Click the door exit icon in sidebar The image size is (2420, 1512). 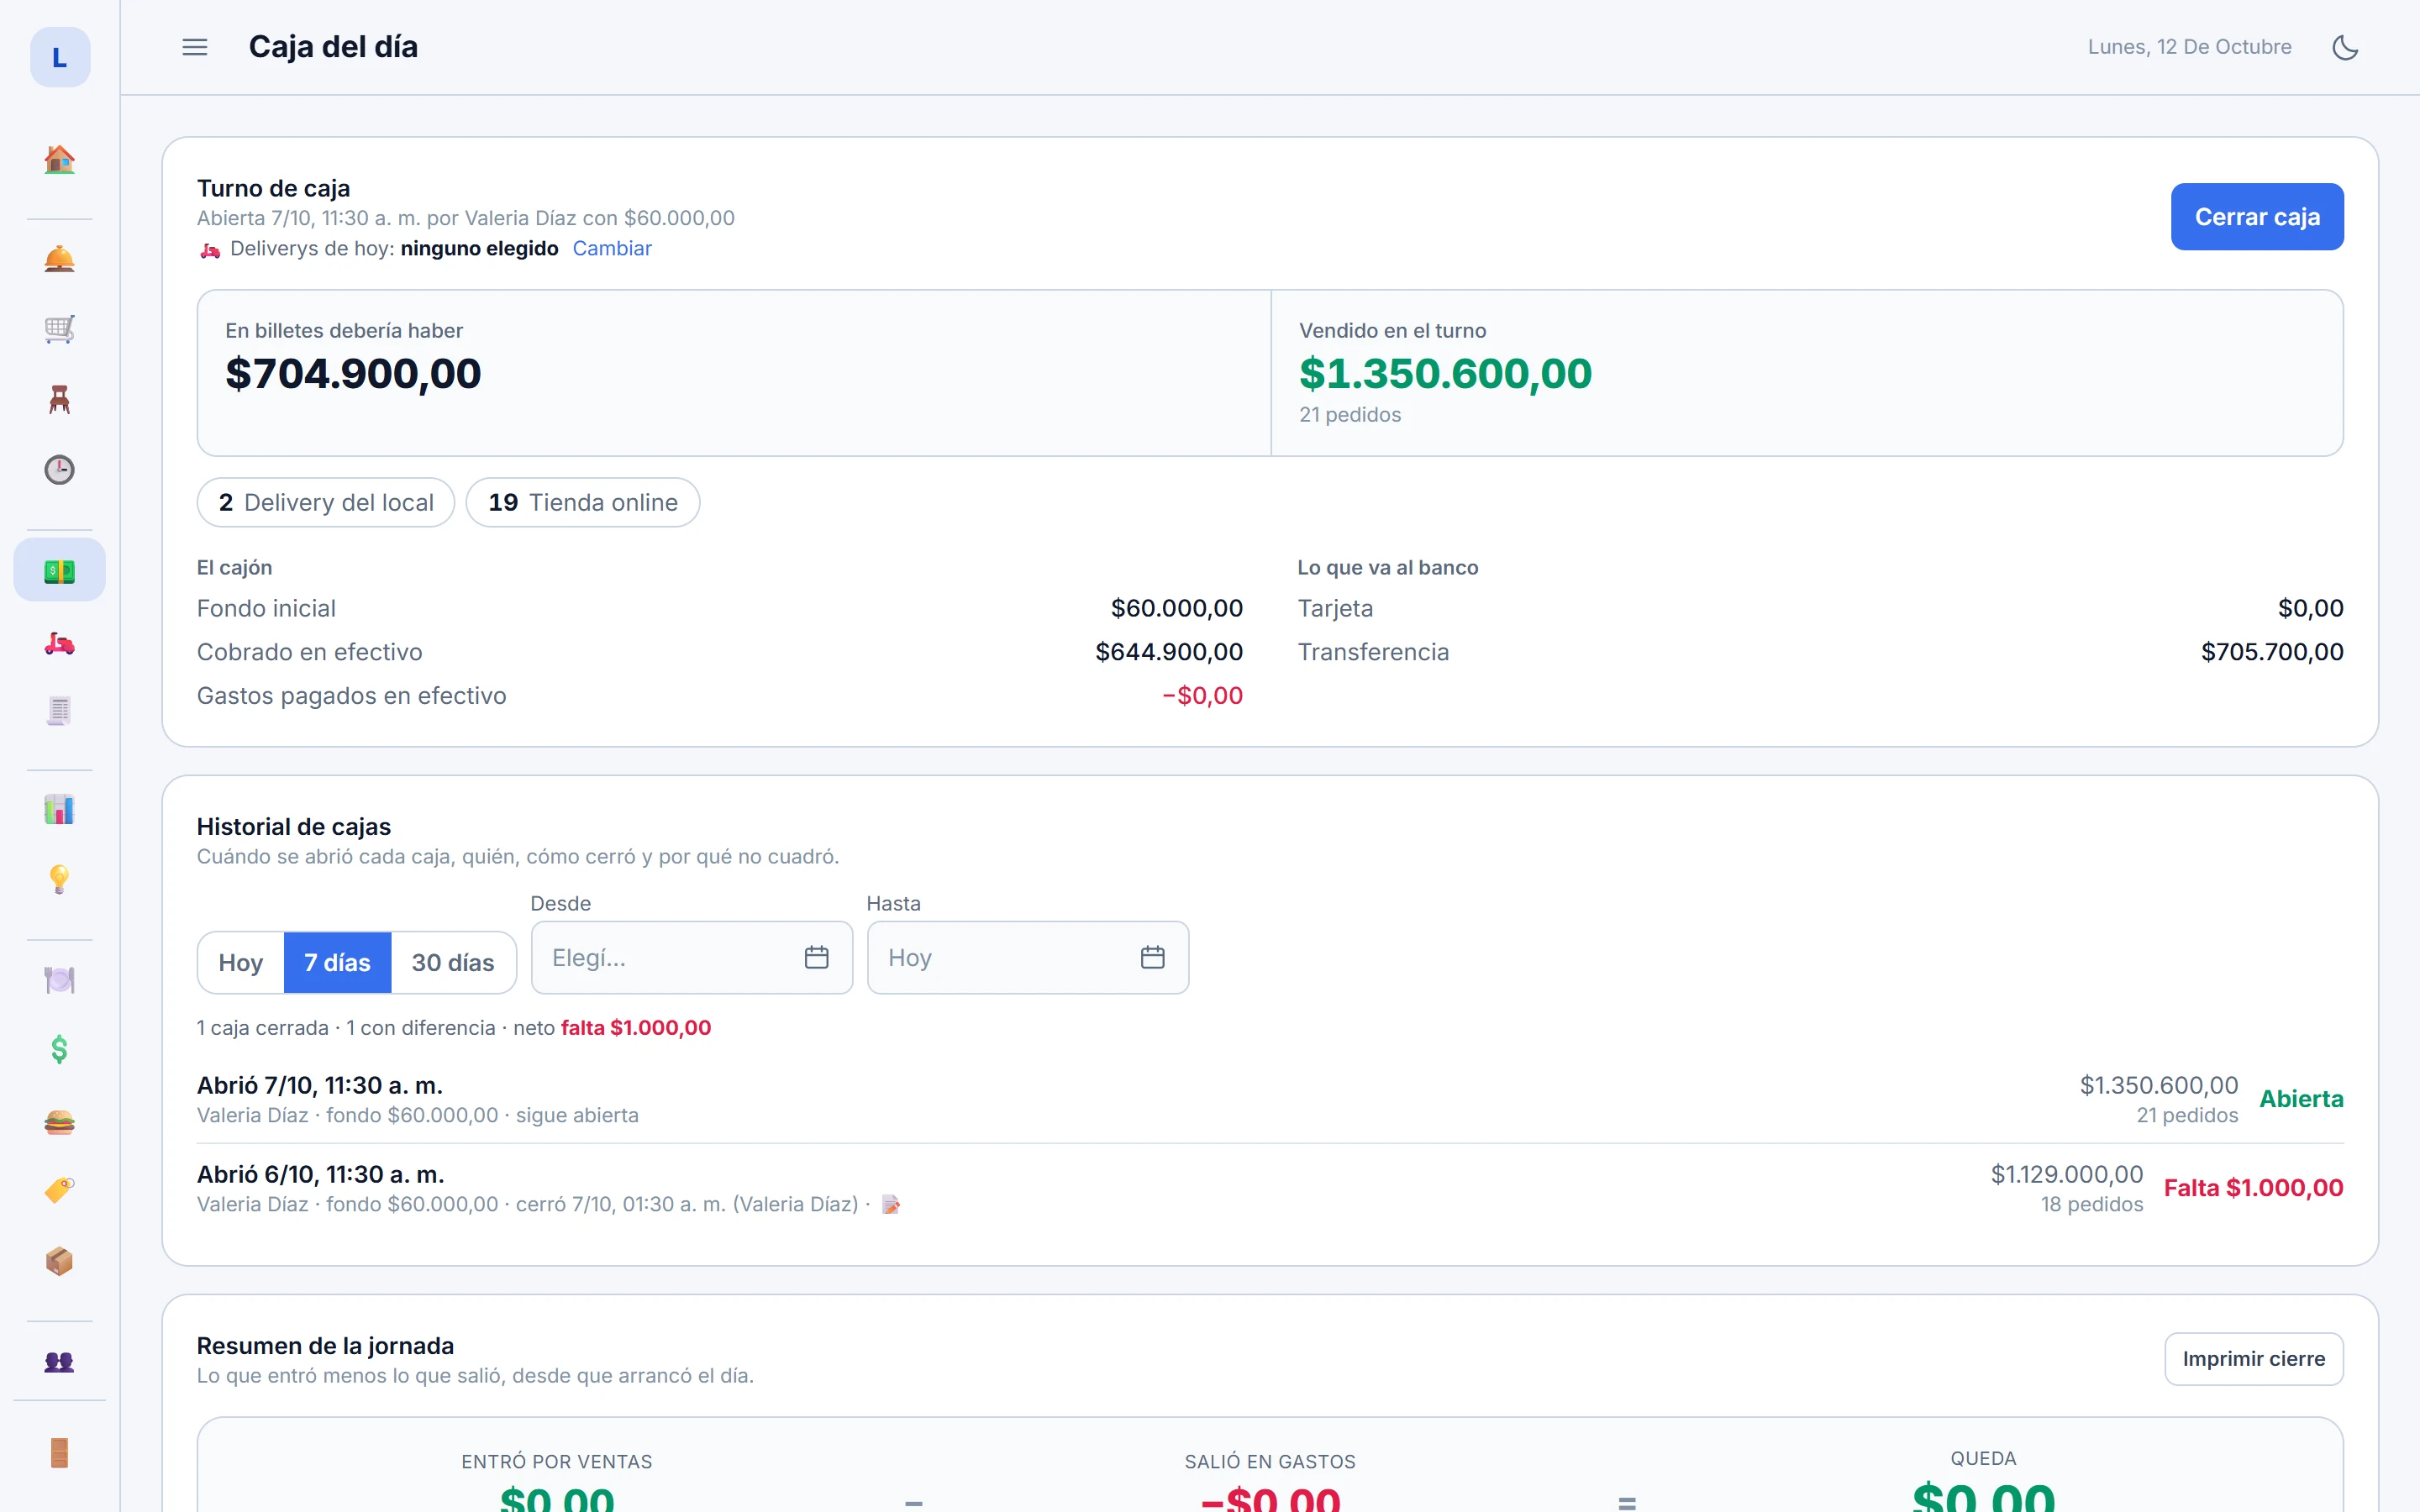(x=59, y=1452)
